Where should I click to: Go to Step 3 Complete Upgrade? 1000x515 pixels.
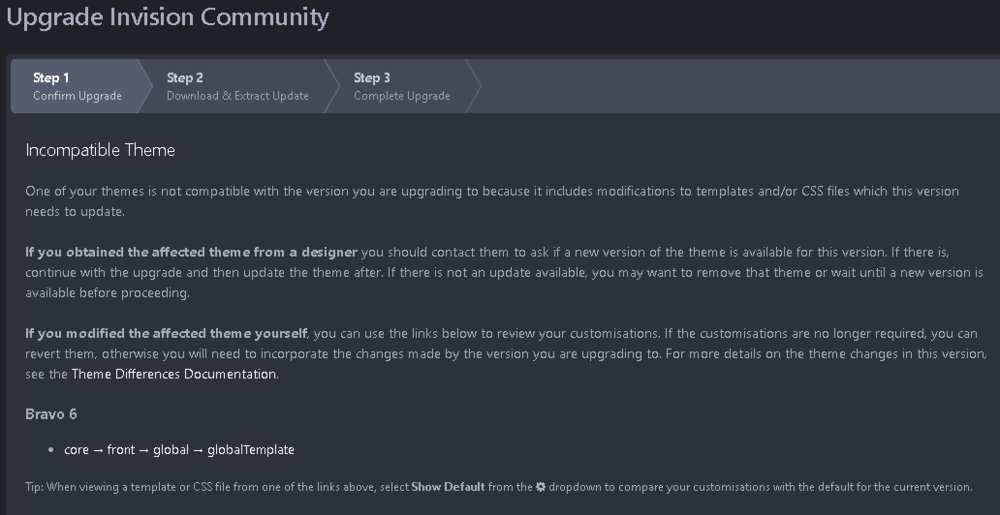tap(401, 86)
